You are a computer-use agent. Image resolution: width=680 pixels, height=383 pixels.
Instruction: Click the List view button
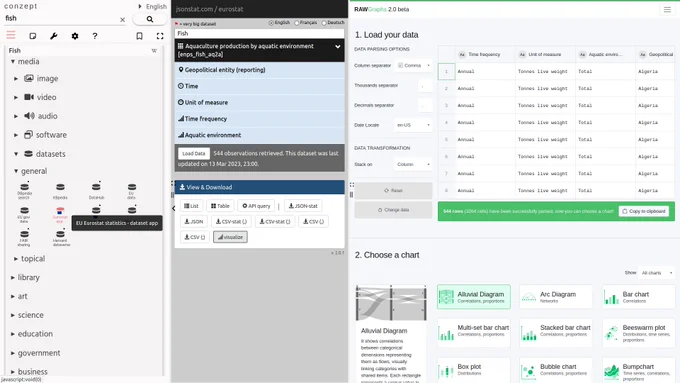click(x=191, y=206)
